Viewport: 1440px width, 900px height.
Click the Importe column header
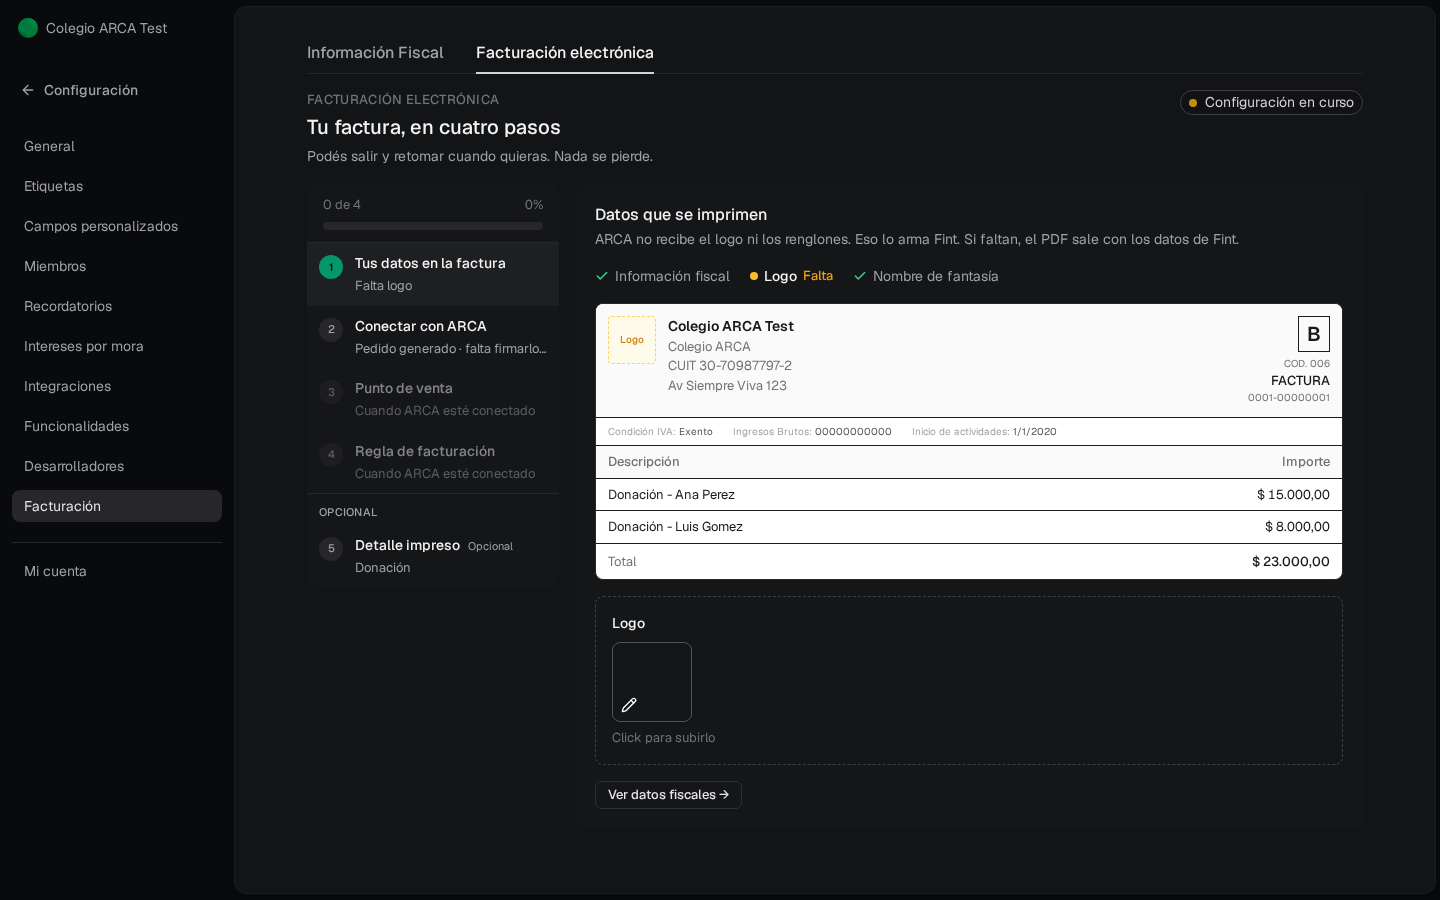[1306, 462]
